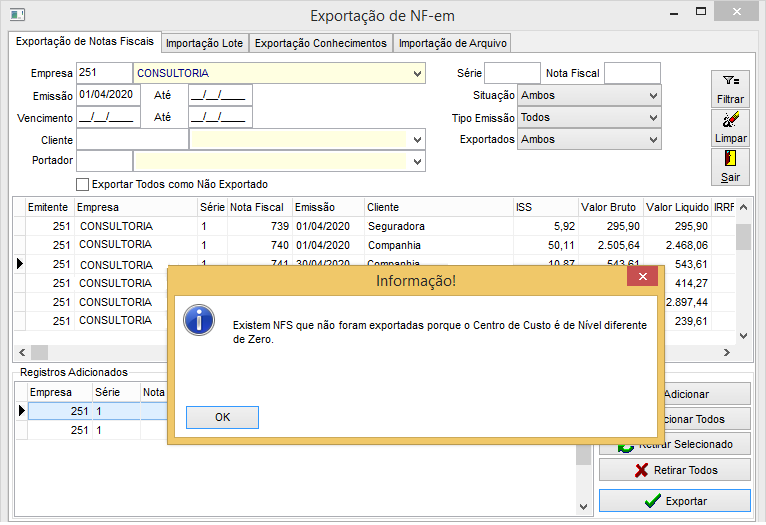Switch to the Importação Lote tab

[204, 43]
